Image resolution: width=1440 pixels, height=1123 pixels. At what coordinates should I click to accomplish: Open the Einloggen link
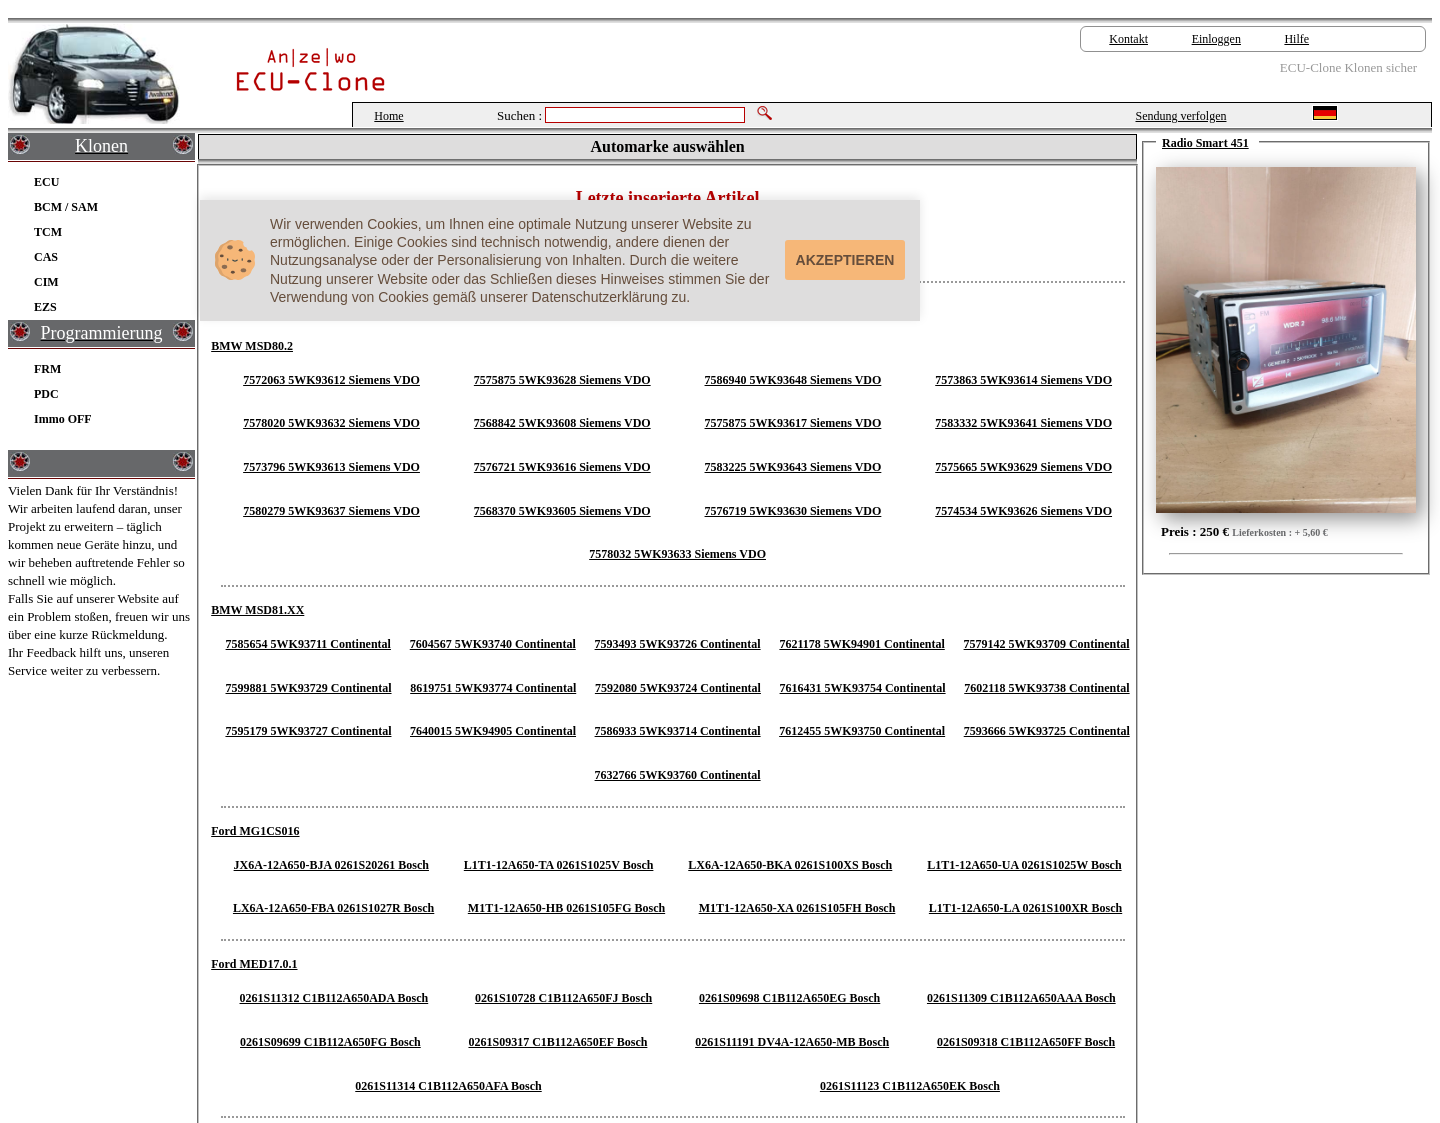(x=1216, y=39)
